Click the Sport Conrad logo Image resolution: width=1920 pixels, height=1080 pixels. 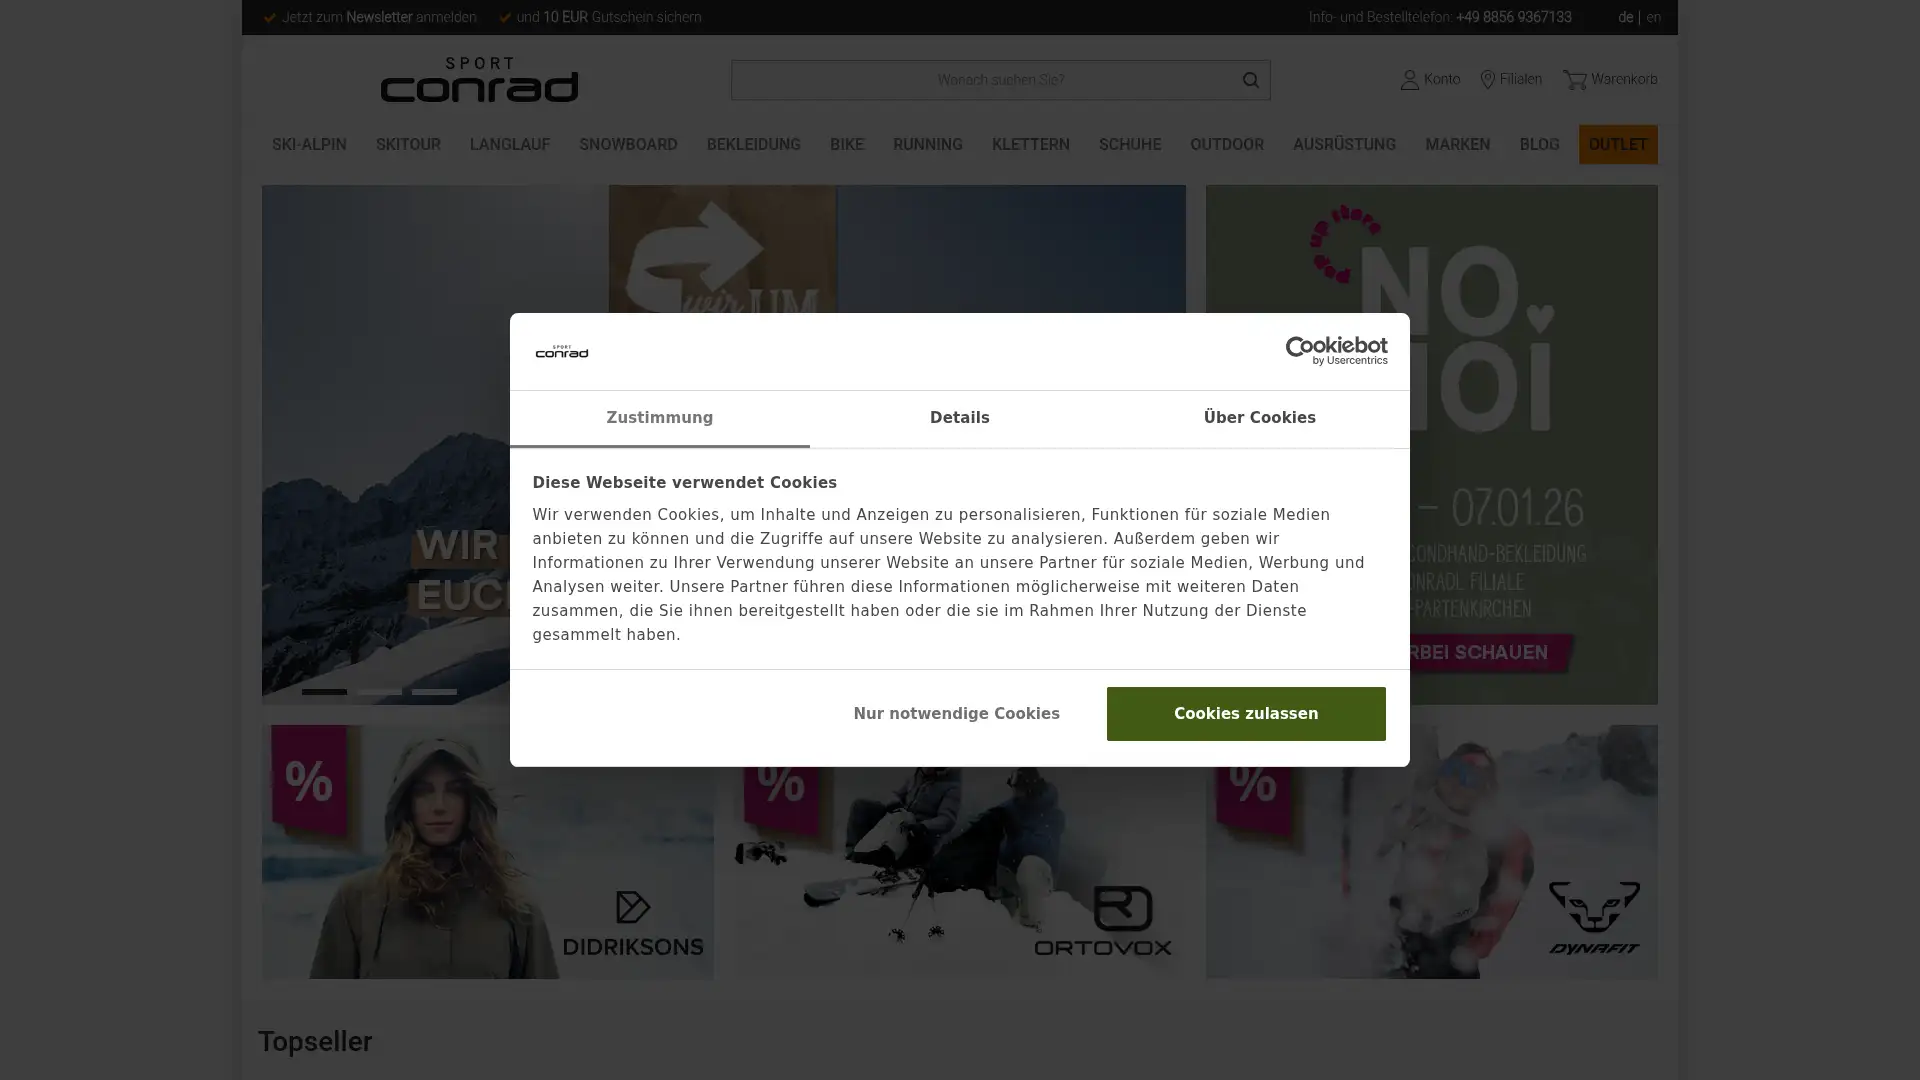pos(480,81)
